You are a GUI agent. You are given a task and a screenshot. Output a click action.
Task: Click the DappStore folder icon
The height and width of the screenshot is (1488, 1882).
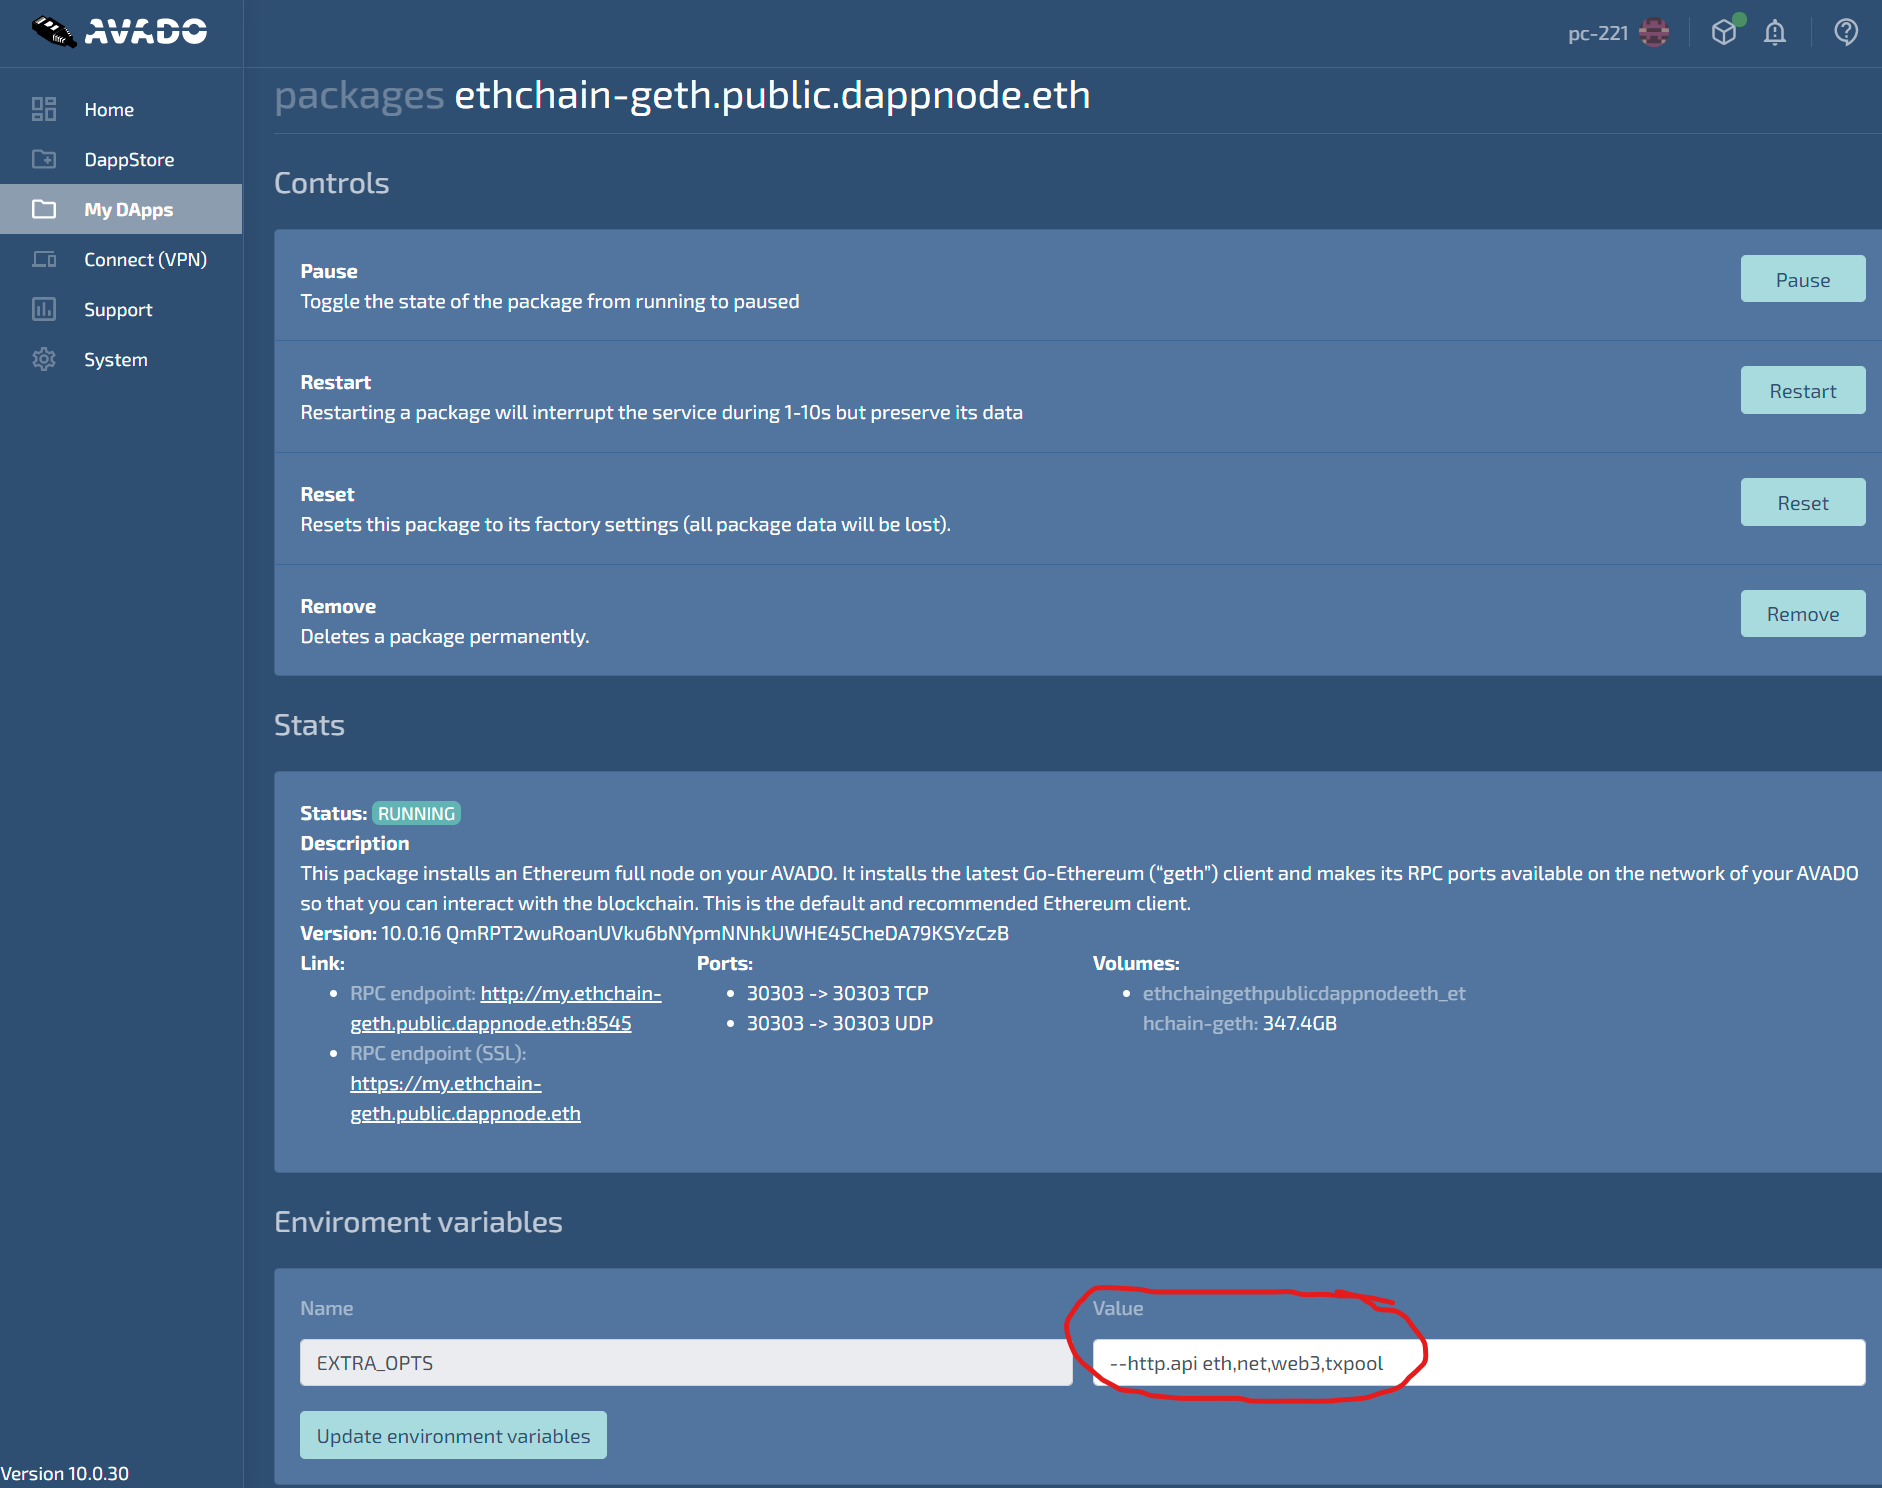[x=44, y=159]
